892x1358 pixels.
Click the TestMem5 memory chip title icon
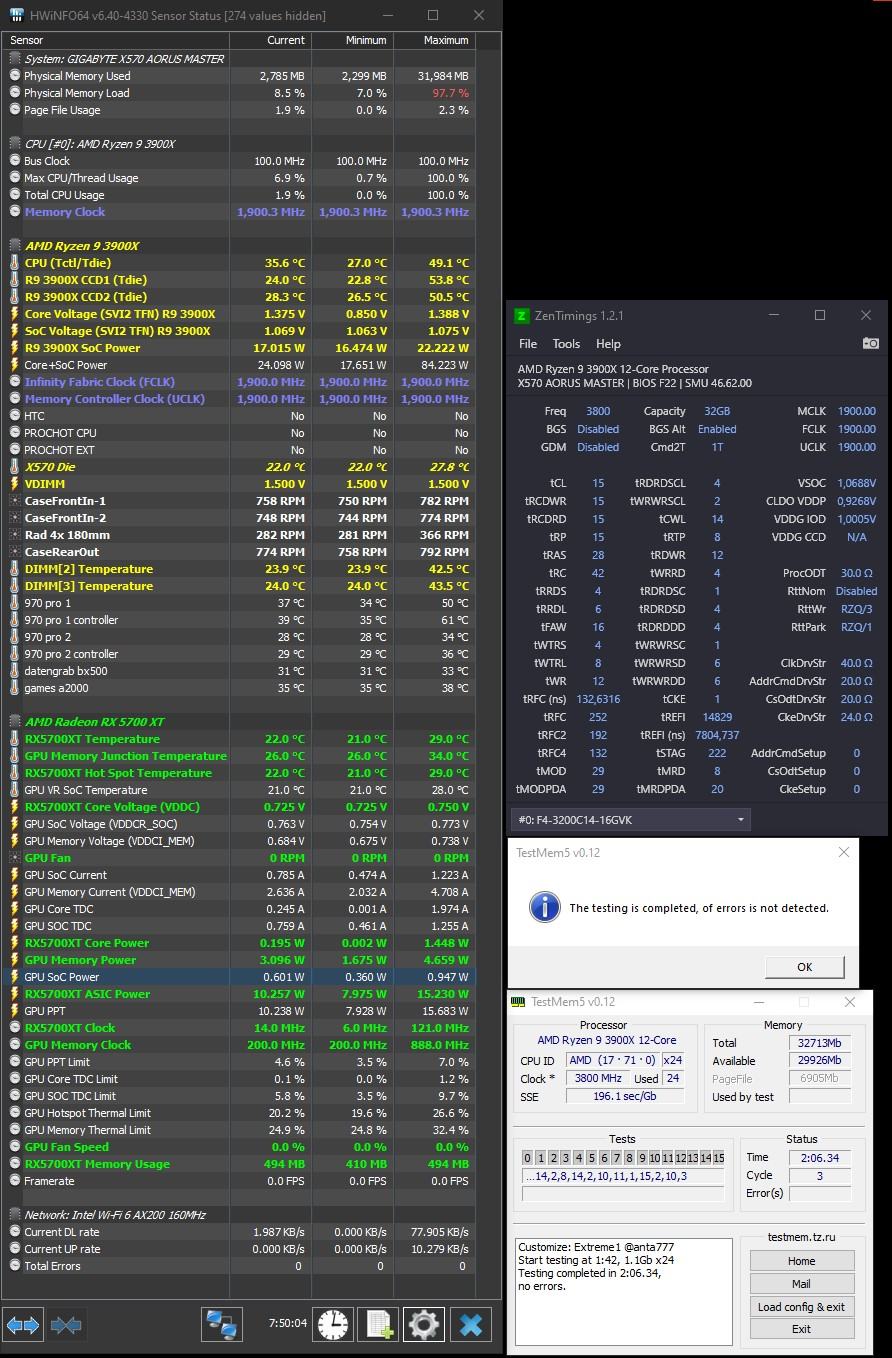(x=518, y=1002)
